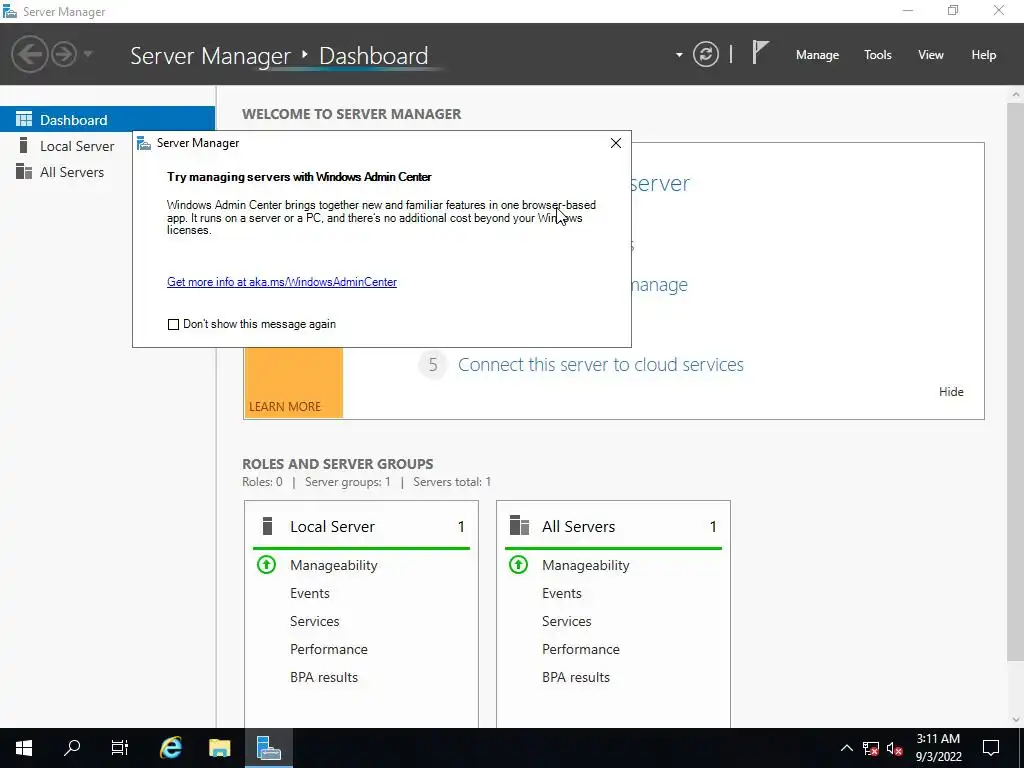This screenshot has width=1024, height=768.
Task: Open Services in the Local Server tile
Action: pos(314,621)
